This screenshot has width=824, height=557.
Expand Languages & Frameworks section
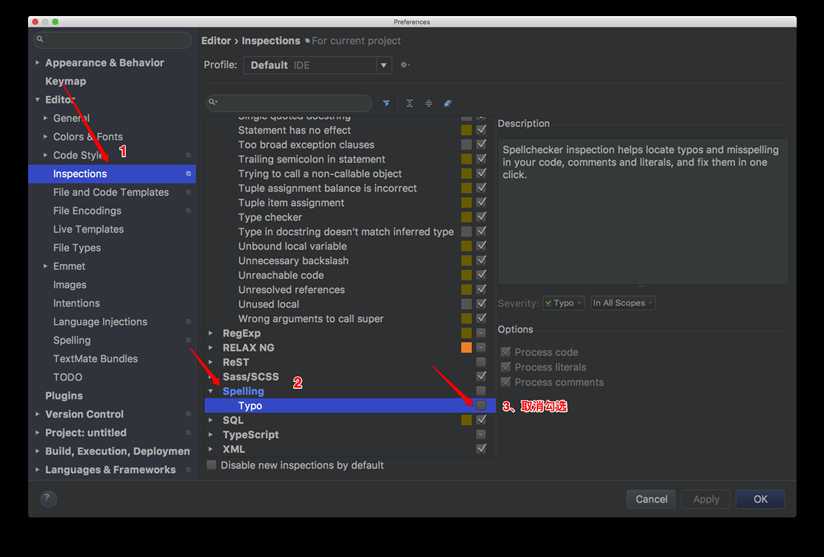click(37, 470)
